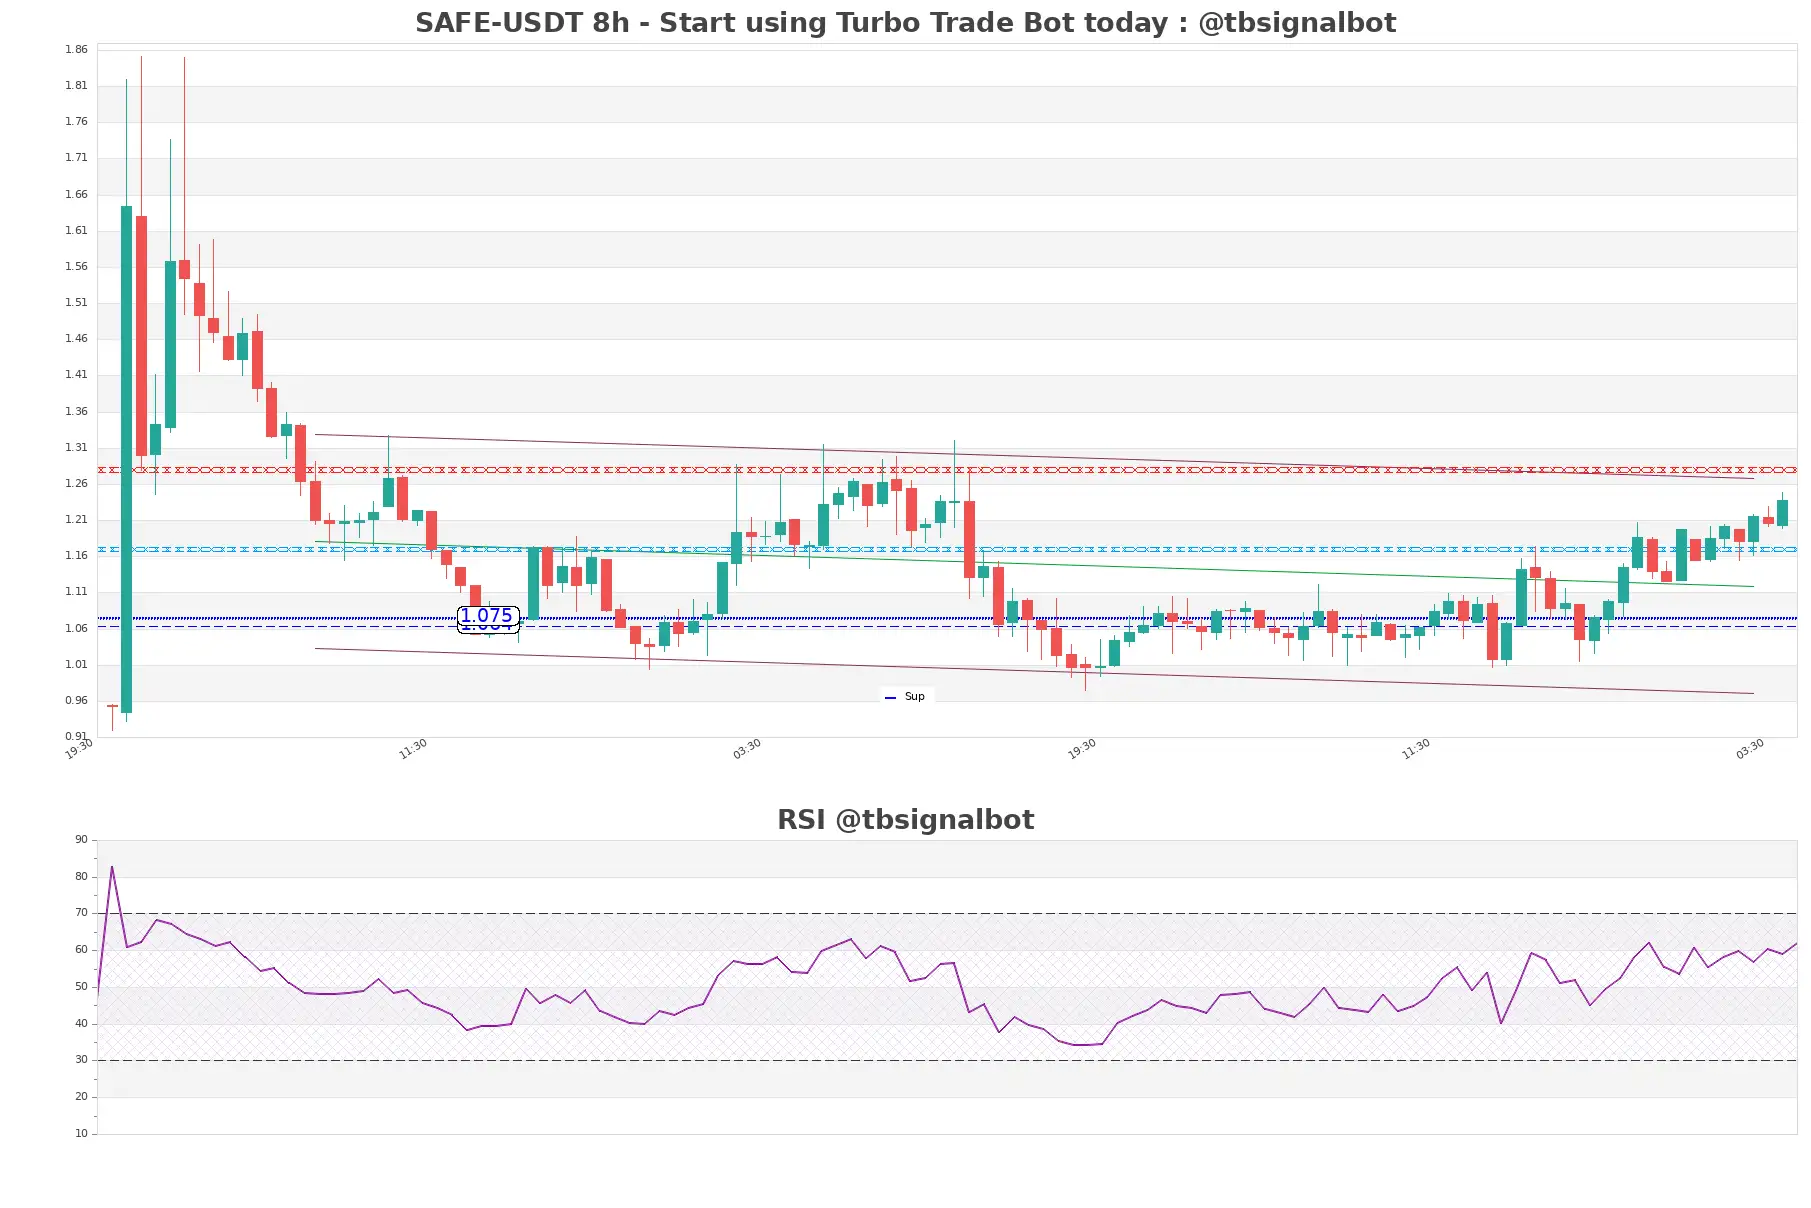Click the 1.86 price axis label
Screen dimensions: 1811x1208
click(x=76, y=49)
